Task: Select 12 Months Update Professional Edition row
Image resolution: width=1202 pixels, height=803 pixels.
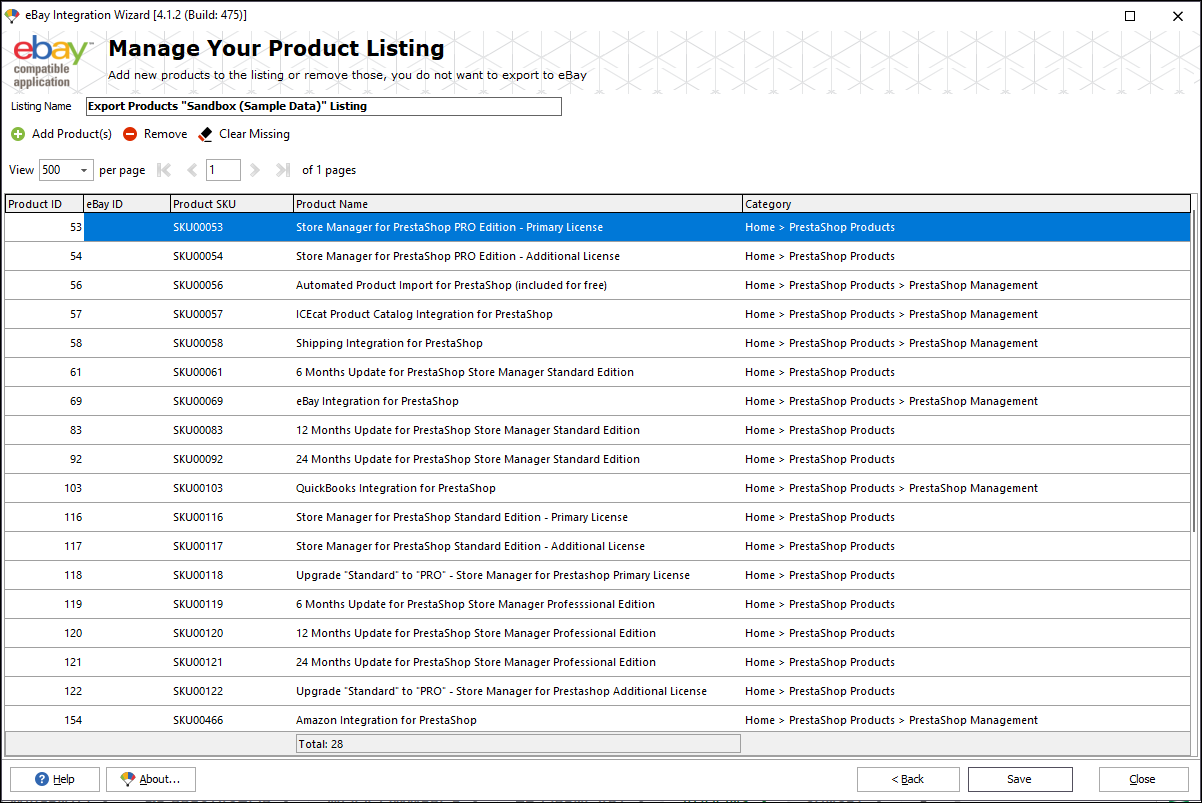Action: point(598,633)
